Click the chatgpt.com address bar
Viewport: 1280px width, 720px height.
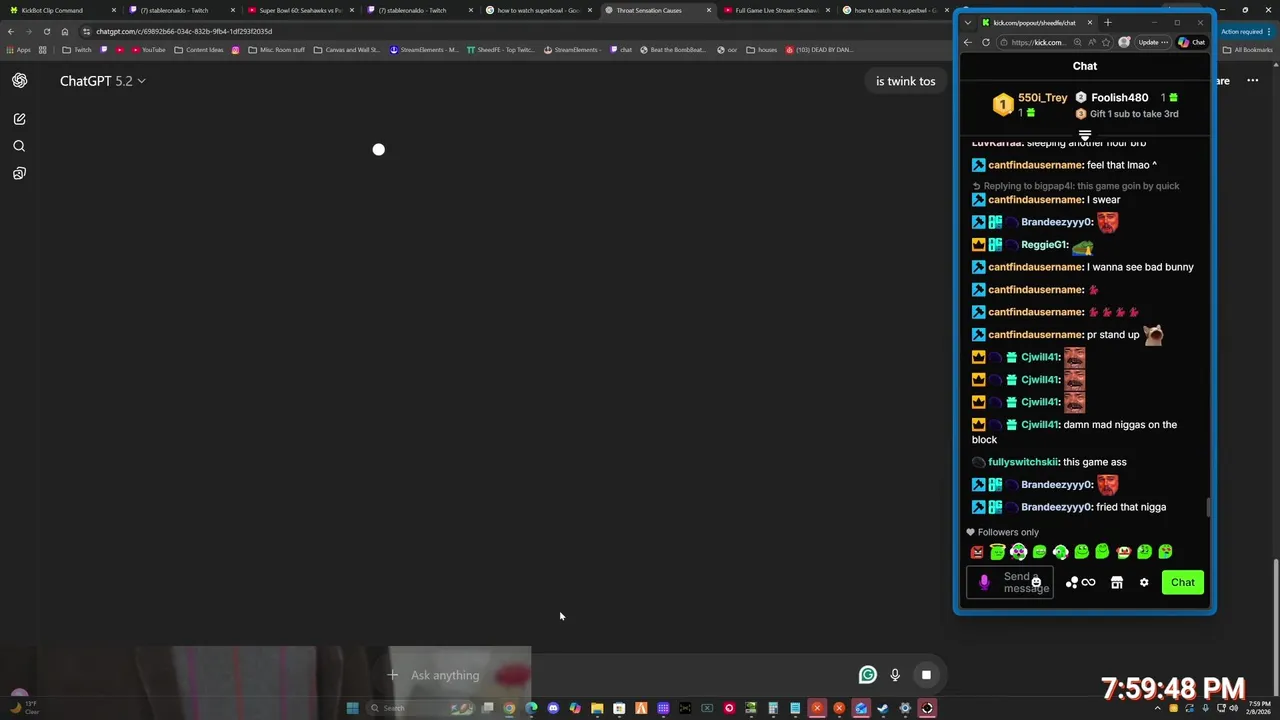click(x=500, y=31)
